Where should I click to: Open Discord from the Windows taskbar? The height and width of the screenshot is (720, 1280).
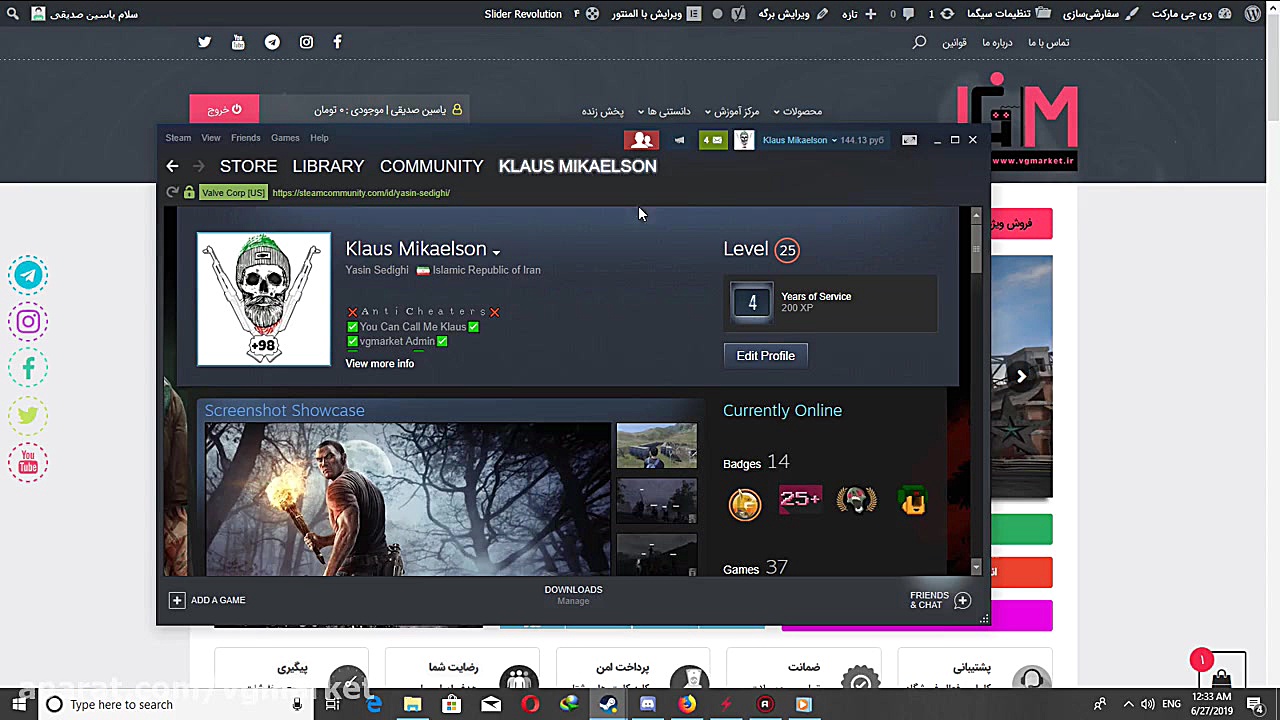pos(647,704)
